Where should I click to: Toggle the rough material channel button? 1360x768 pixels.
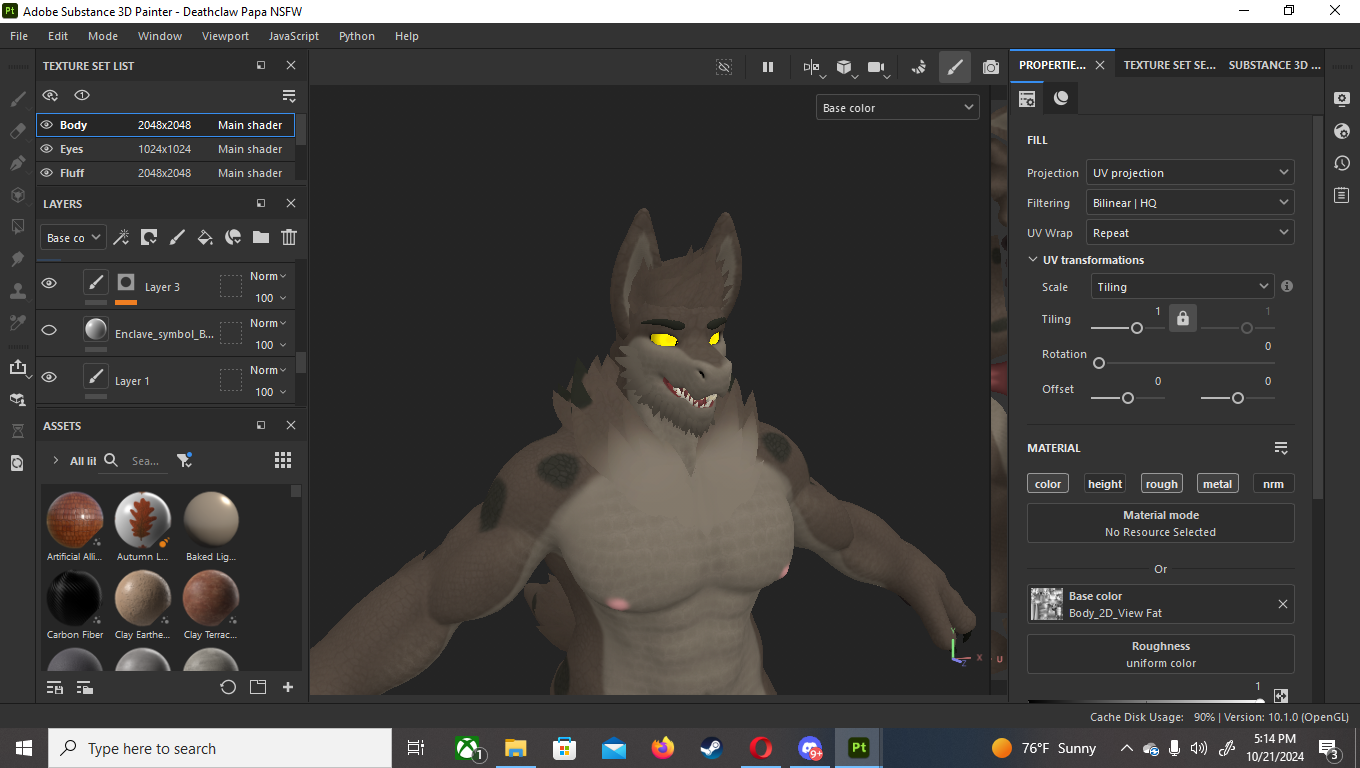coord(1161,484)
